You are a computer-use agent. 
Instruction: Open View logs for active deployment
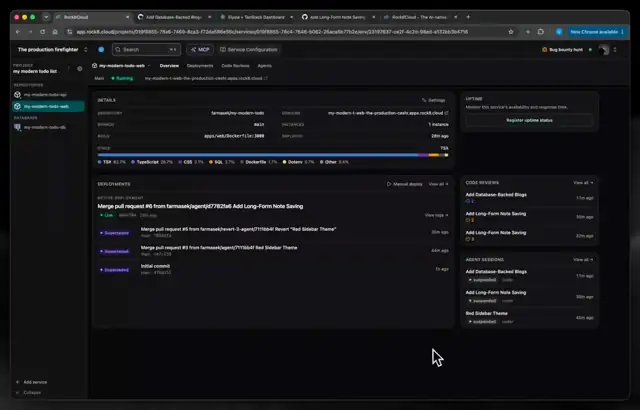tap(436, 215)
